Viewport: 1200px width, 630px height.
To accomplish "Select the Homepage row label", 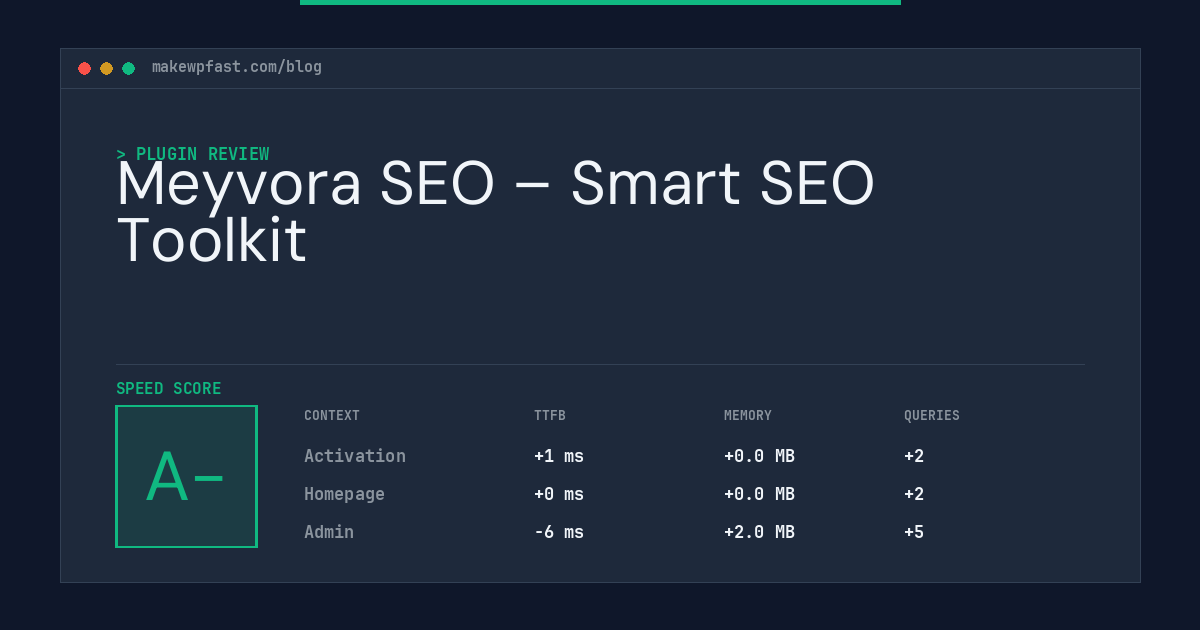I will (x=344, y=494).
